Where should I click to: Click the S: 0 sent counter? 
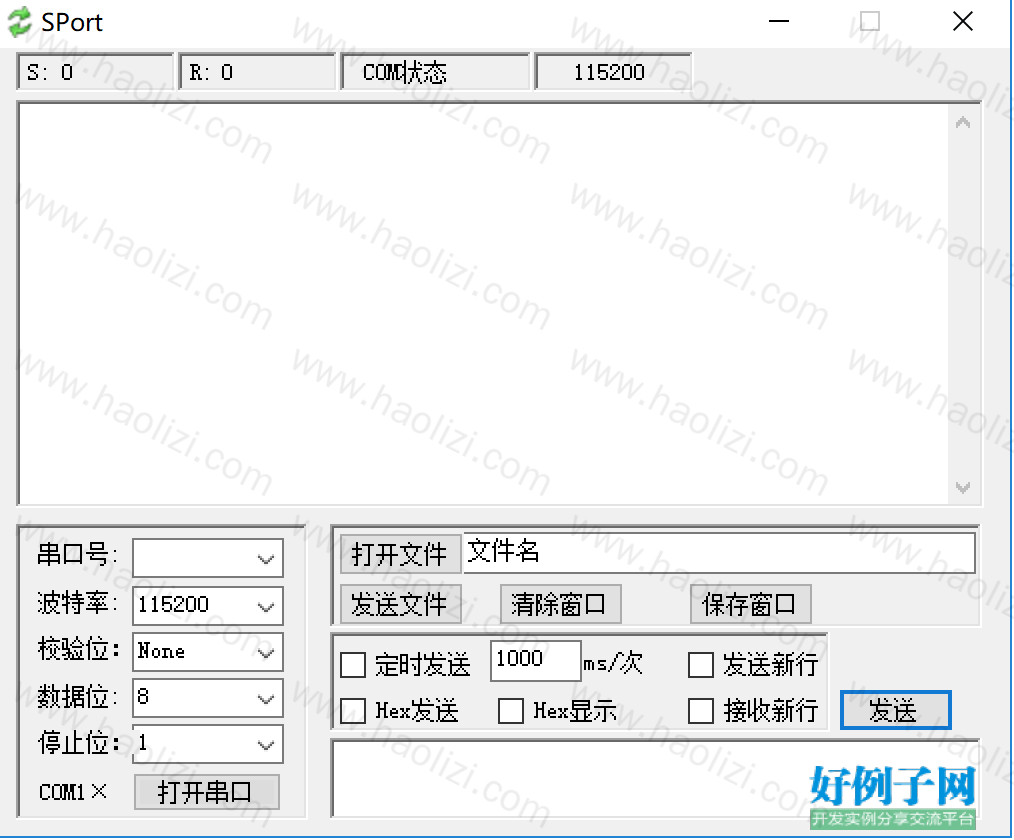click(95, 72)
